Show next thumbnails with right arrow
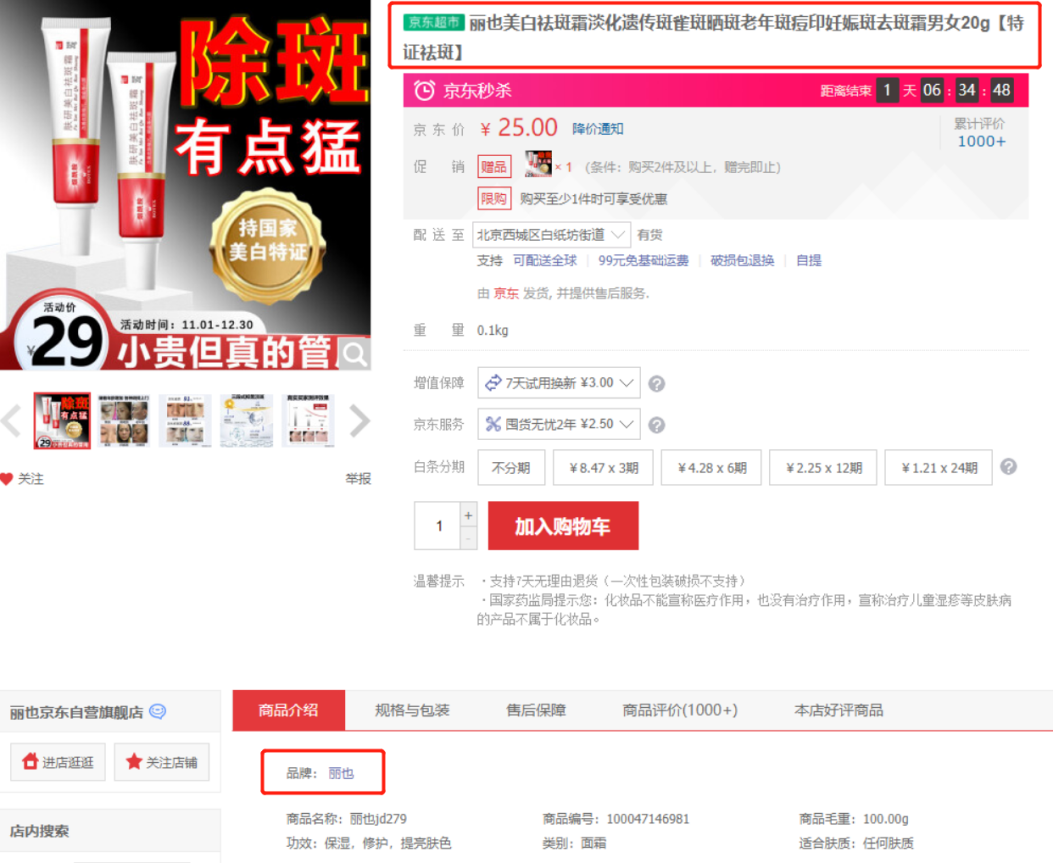Viewport: 1053px width, 863px height. pyautogui.click(x=359, y=421)
